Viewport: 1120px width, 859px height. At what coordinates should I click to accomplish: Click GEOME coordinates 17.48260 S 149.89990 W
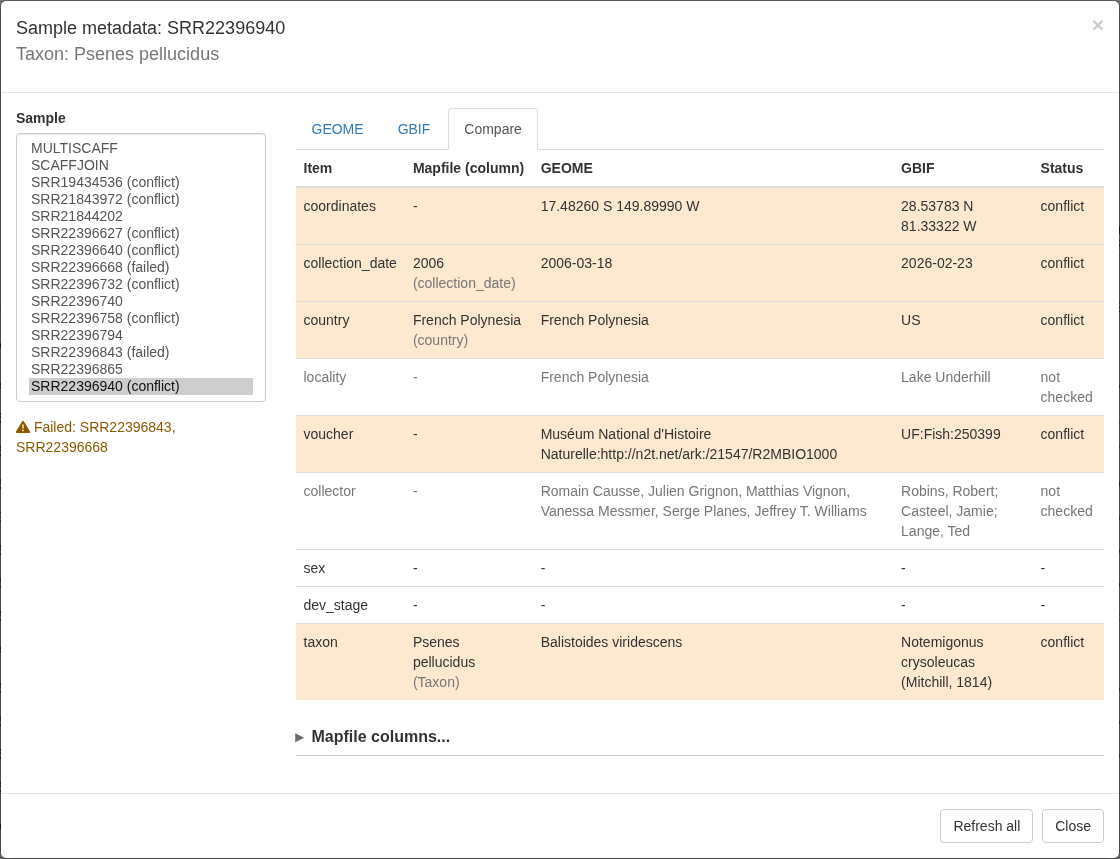tap(619, 206)
